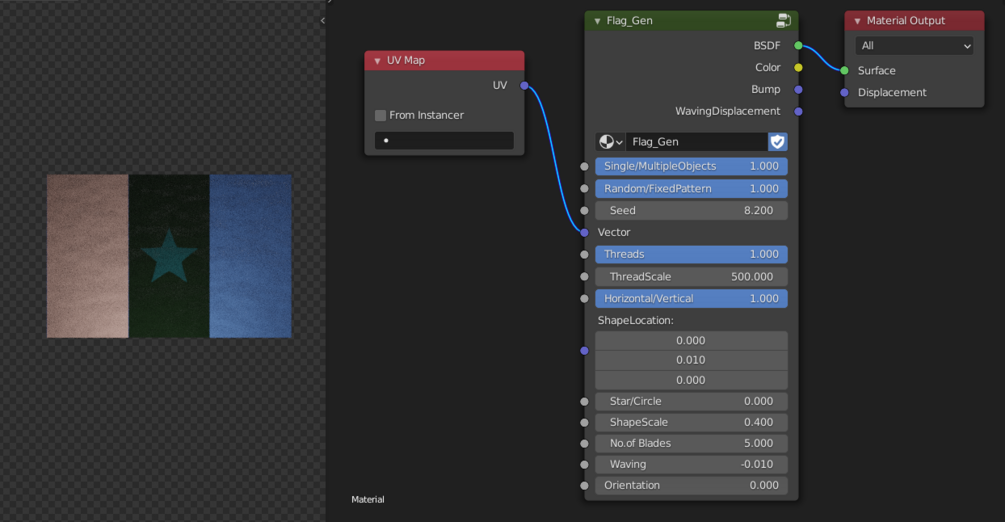Select the UV Map node header

[444, 60]
